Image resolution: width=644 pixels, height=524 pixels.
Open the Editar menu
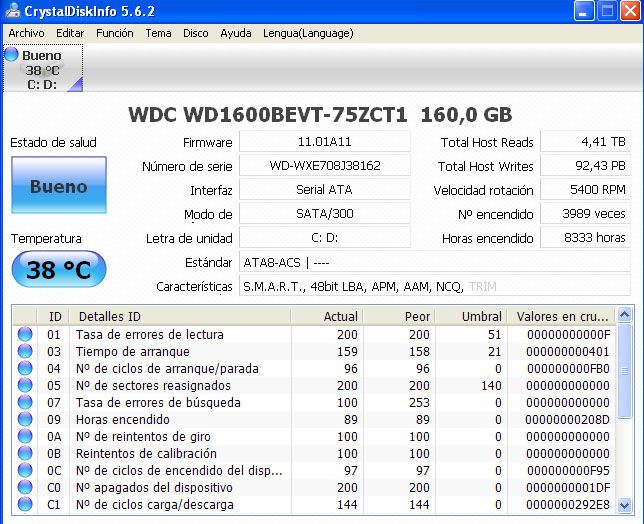(x=70, y=33)
